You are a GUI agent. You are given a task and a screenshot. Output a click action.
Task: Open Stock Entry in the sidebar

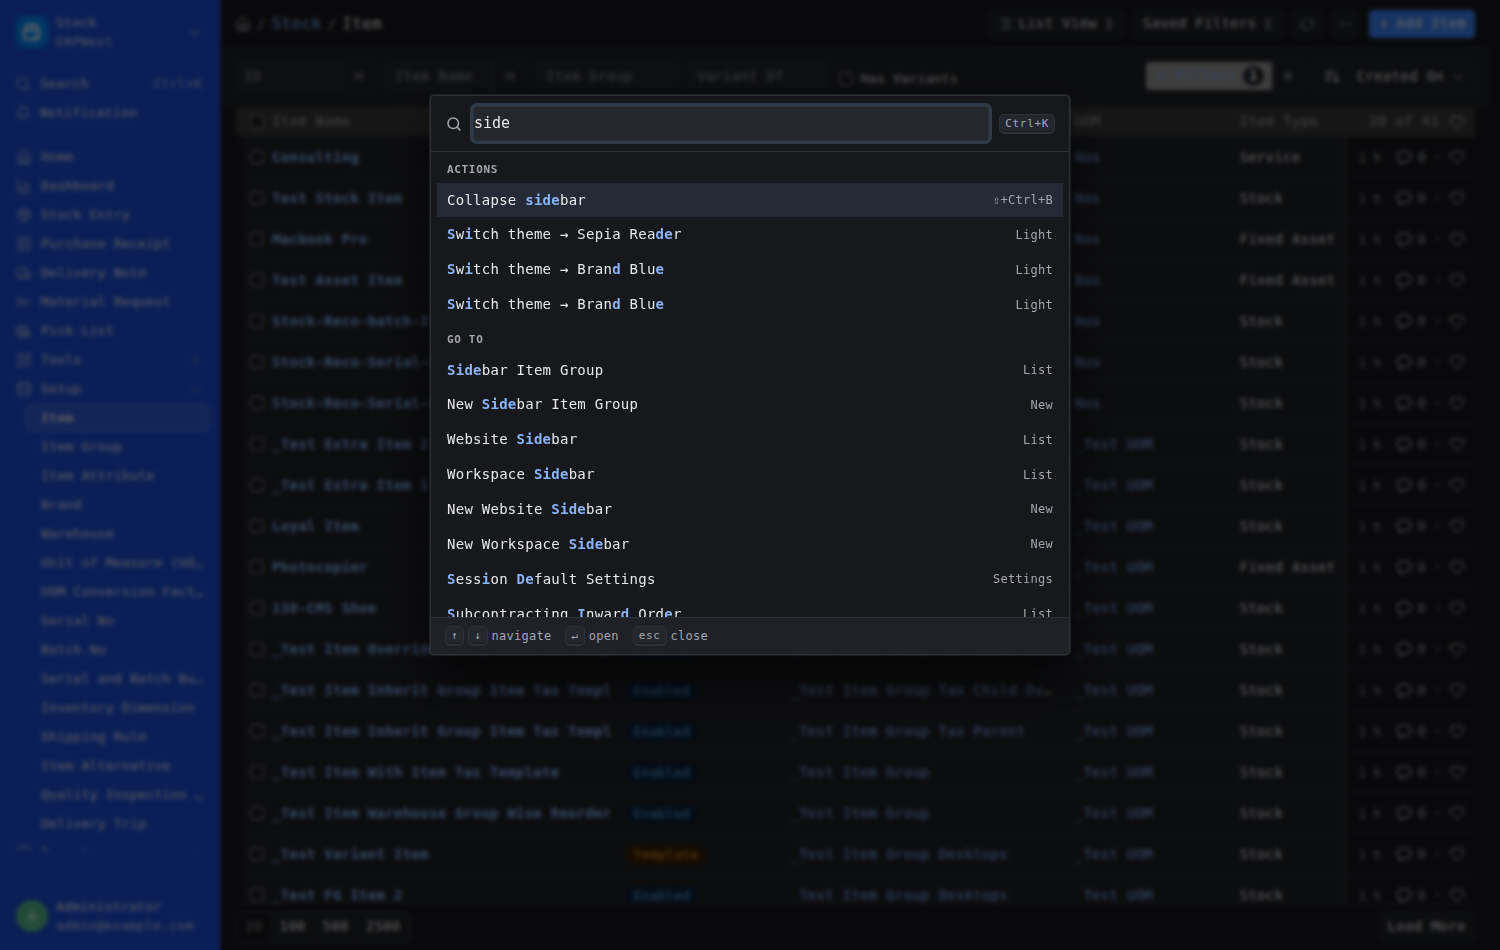coord(110,215)
